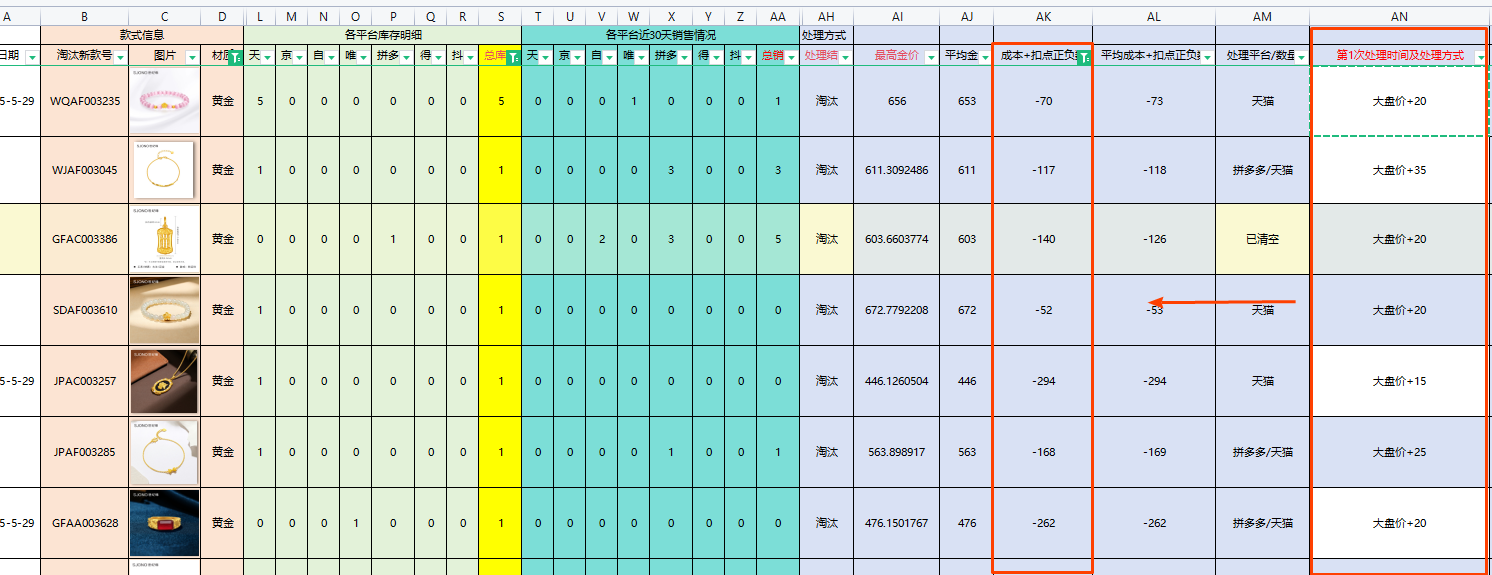
Task: Click the 大盘价+35 cell
Action: click(1399, 170)
